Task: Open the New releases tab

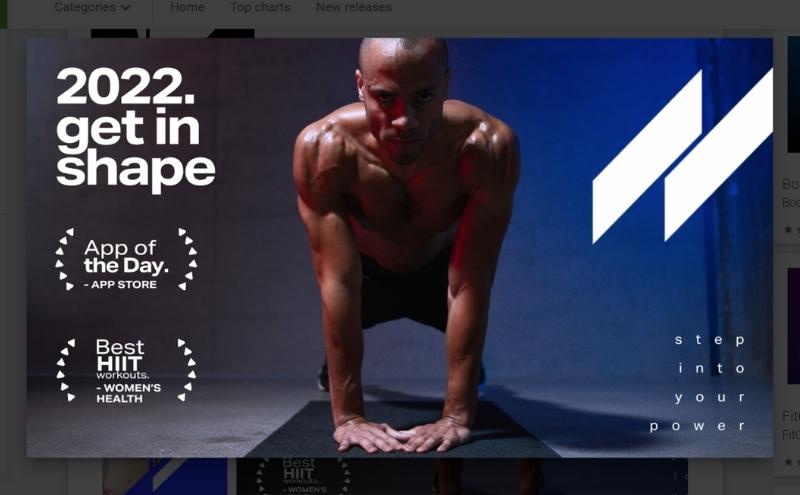Action: [354, 7]
